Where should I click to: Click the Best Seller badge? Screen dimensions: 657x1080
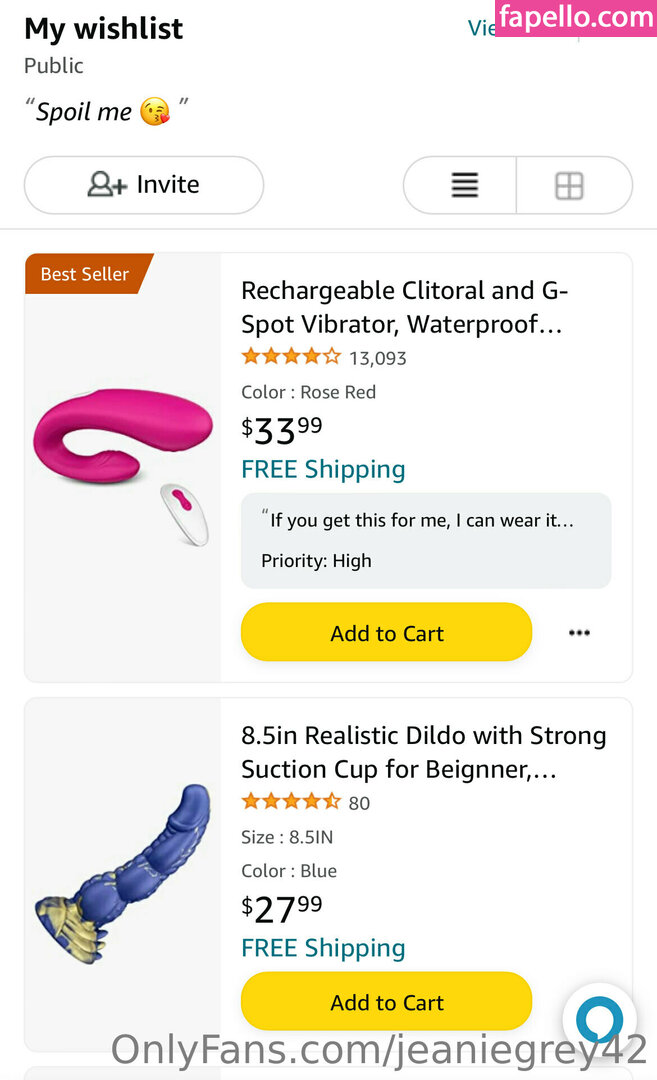(x=86, y=274)
